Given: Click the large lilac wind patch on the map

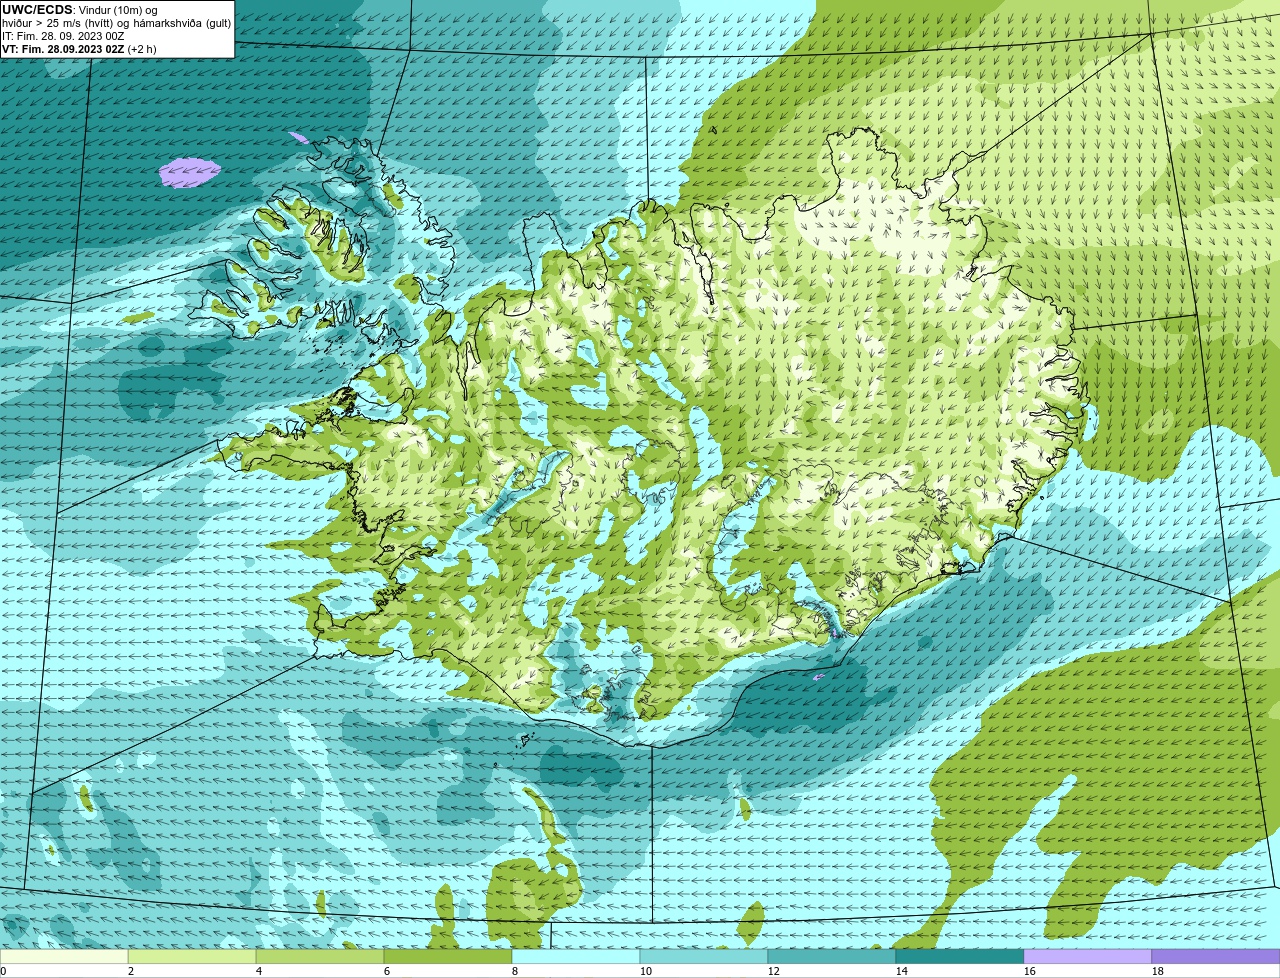Looking at the screenshot, I should (189, 172).
